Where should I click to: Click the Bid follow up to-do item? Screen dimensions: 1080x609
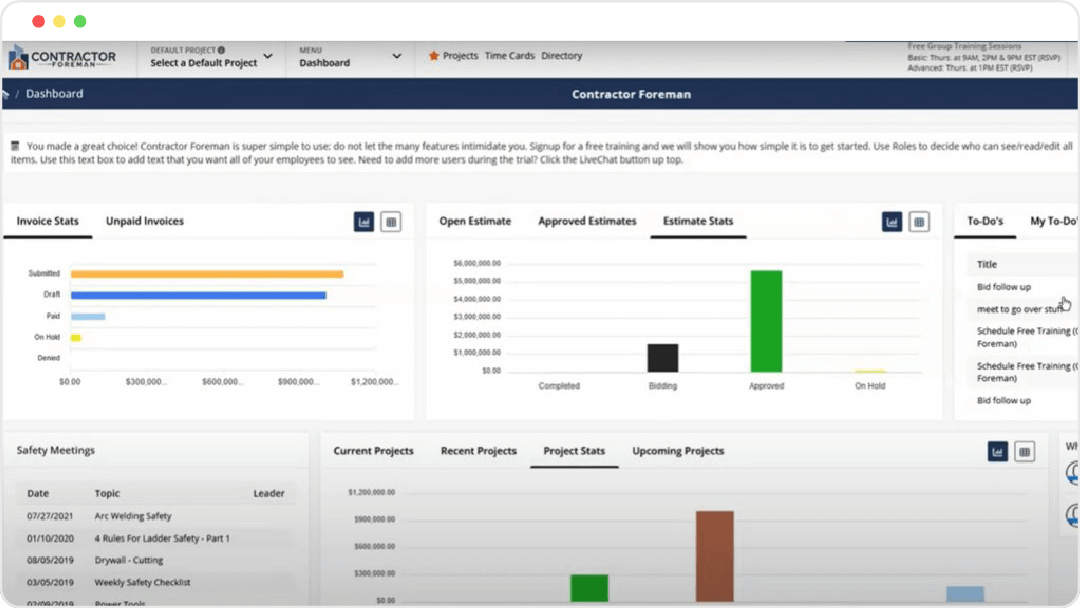pyautogui.click(x=1003, y=286)
